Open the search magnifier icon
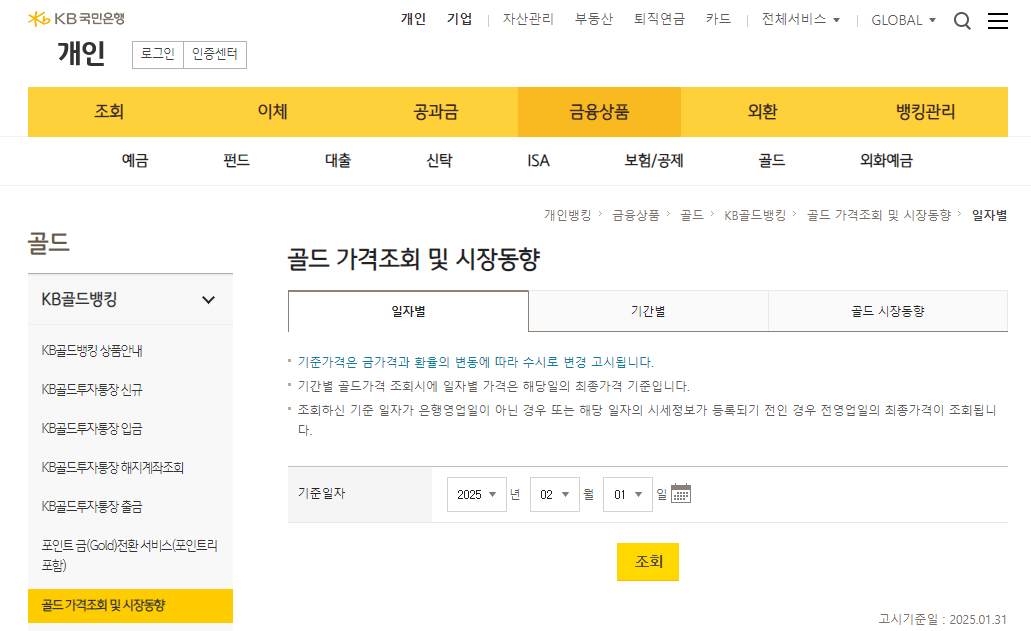 (x=962, y=21)
